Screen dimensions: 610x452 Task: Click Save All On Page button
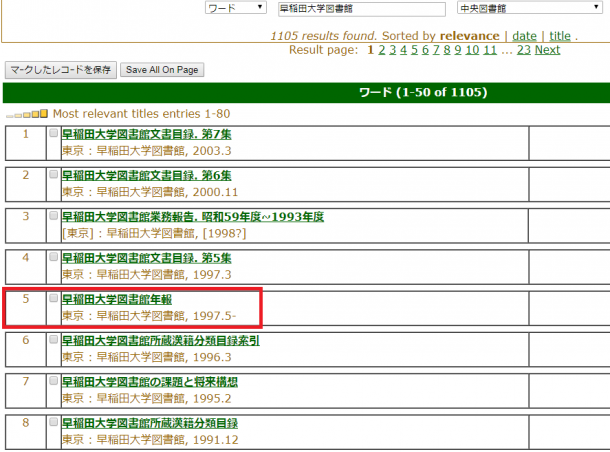[162, 70]
